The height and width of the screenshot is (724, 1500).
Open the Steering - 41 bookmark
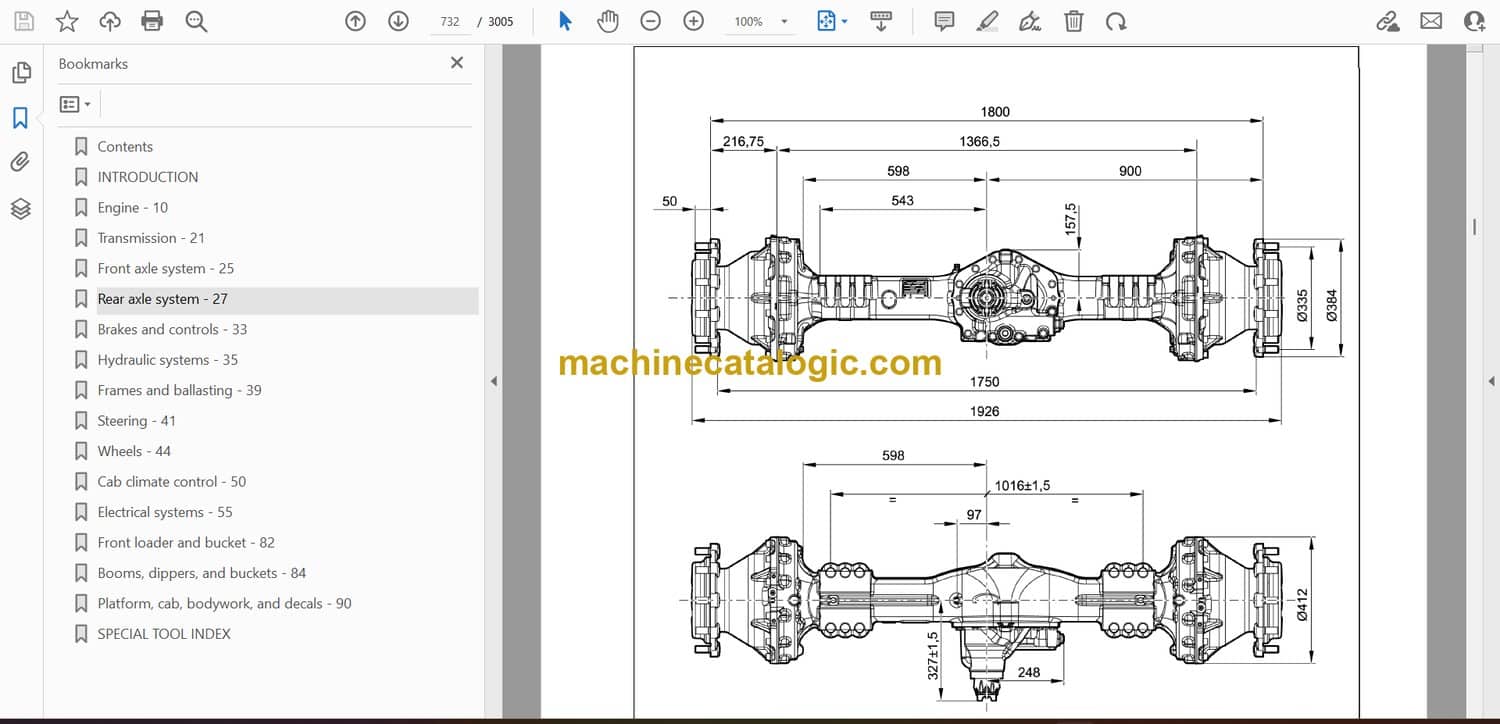pyautogui.click(x=137, y=421)
